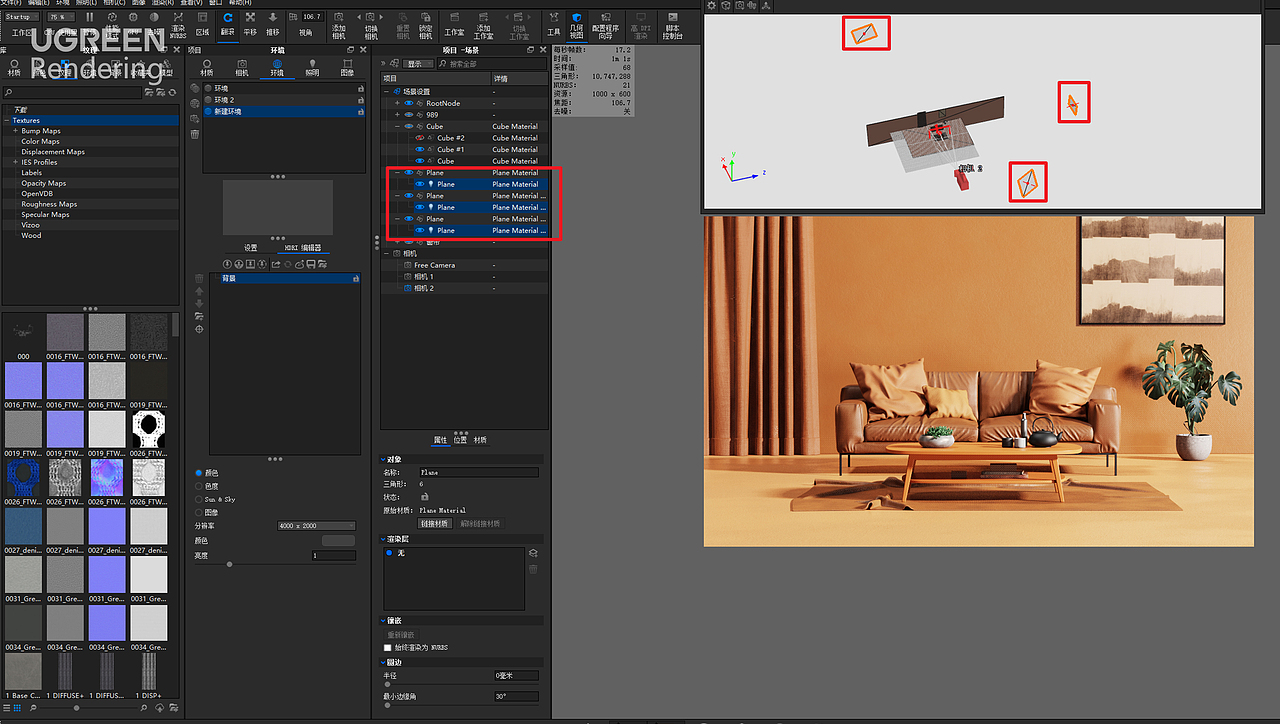The height and width of the screenshot is (724, 1280).
Task: Click the move-down arrow beside the HDRI list
Action: coord(200,303)
